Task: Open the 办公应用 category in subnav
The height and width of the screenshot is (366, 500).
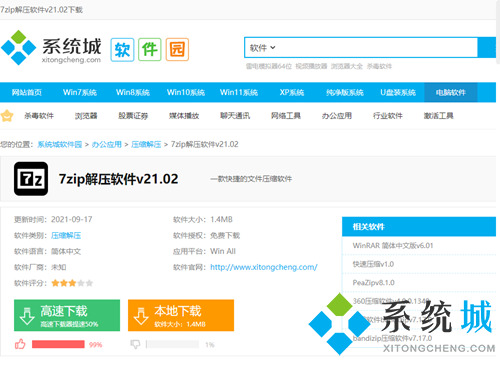Action: click(337, 116)
